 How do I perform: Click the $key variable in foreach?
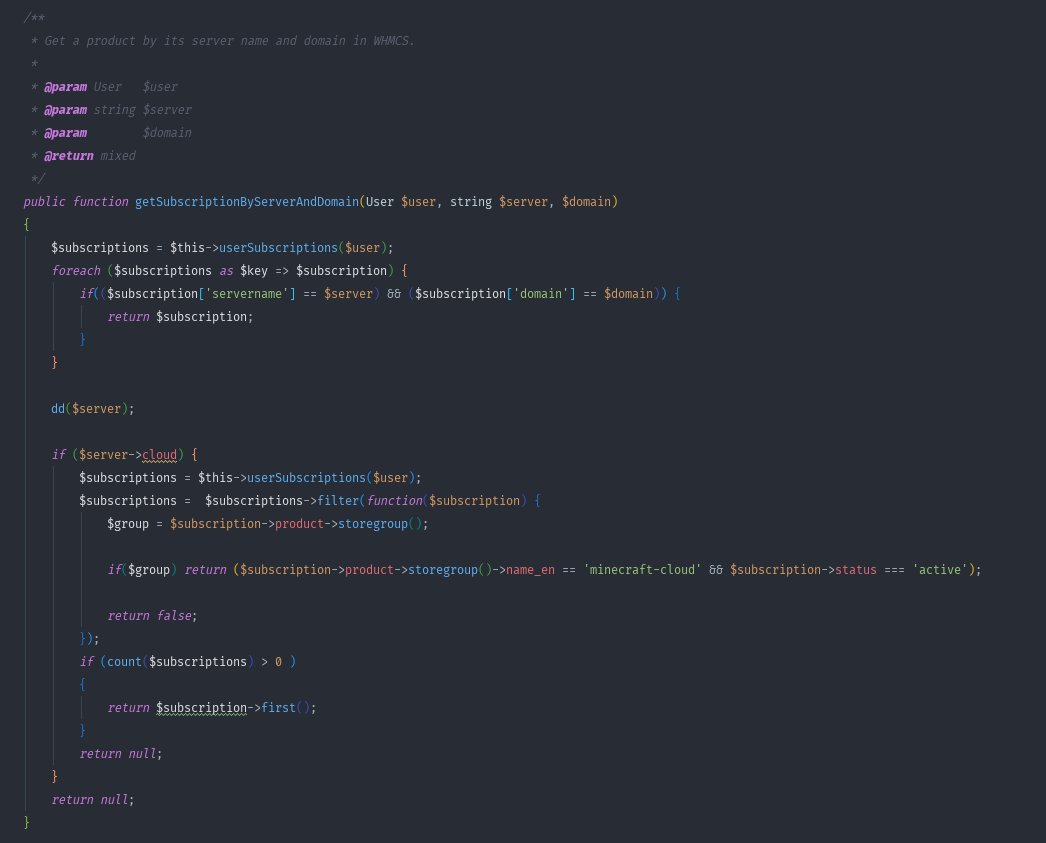click(254, 271)
